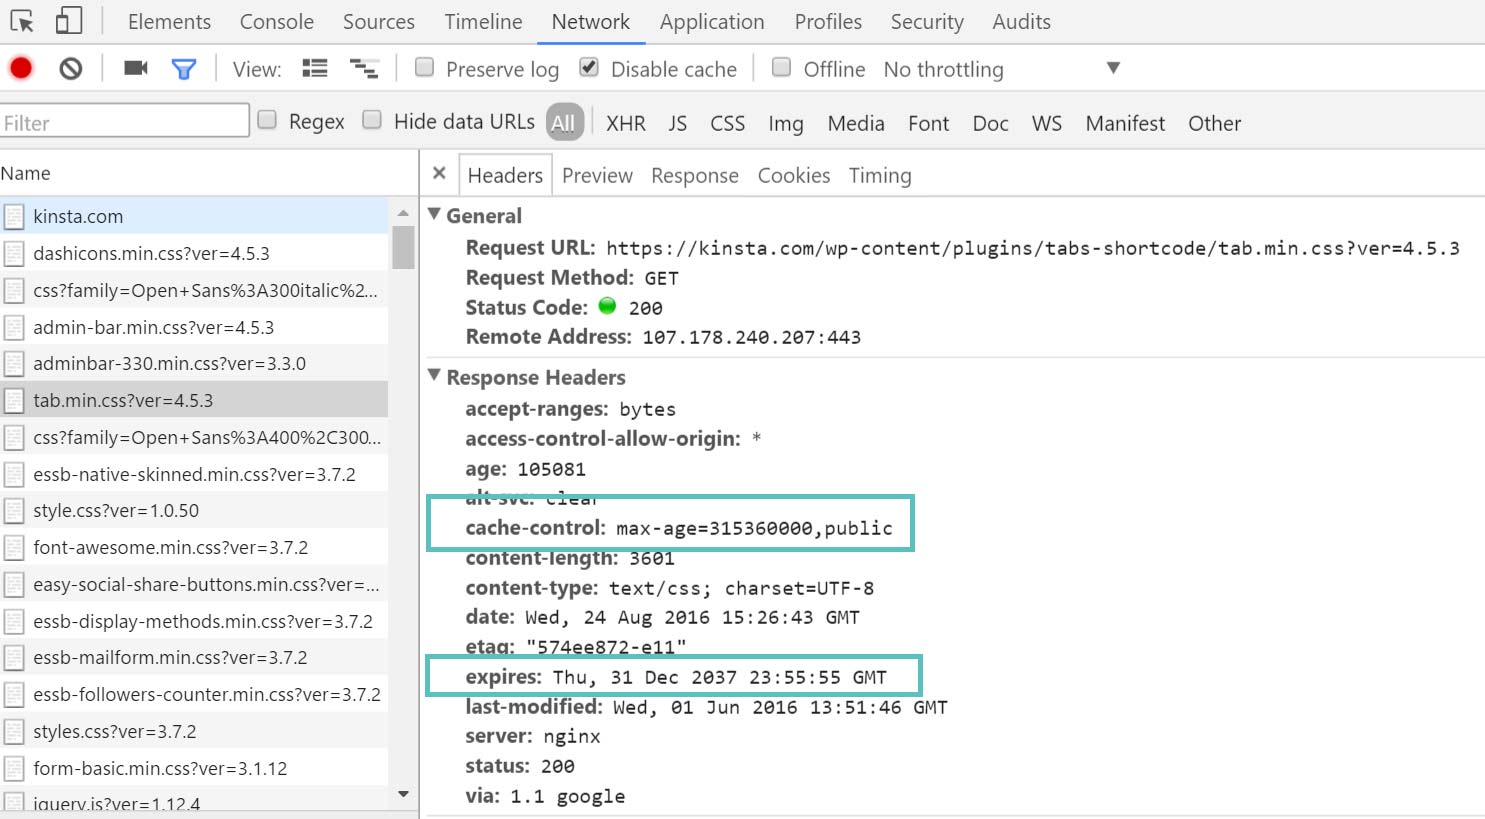Screen dimensions: 1485x819
Task: Uncheck the Disable cache checkbox
Action: click(x=589, y=67)
